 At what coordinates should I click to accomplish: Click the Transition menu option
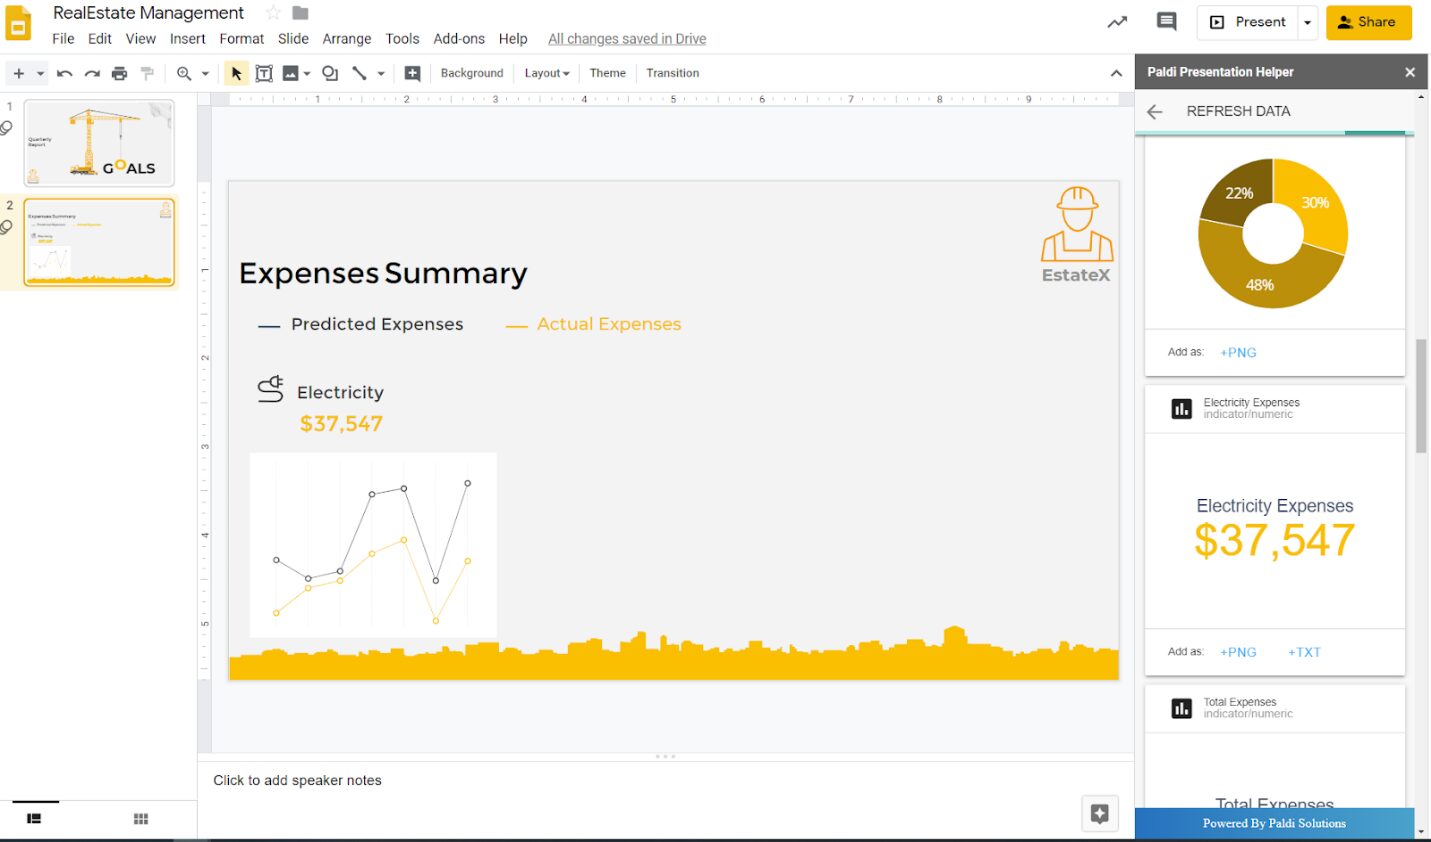coord(671,72)
